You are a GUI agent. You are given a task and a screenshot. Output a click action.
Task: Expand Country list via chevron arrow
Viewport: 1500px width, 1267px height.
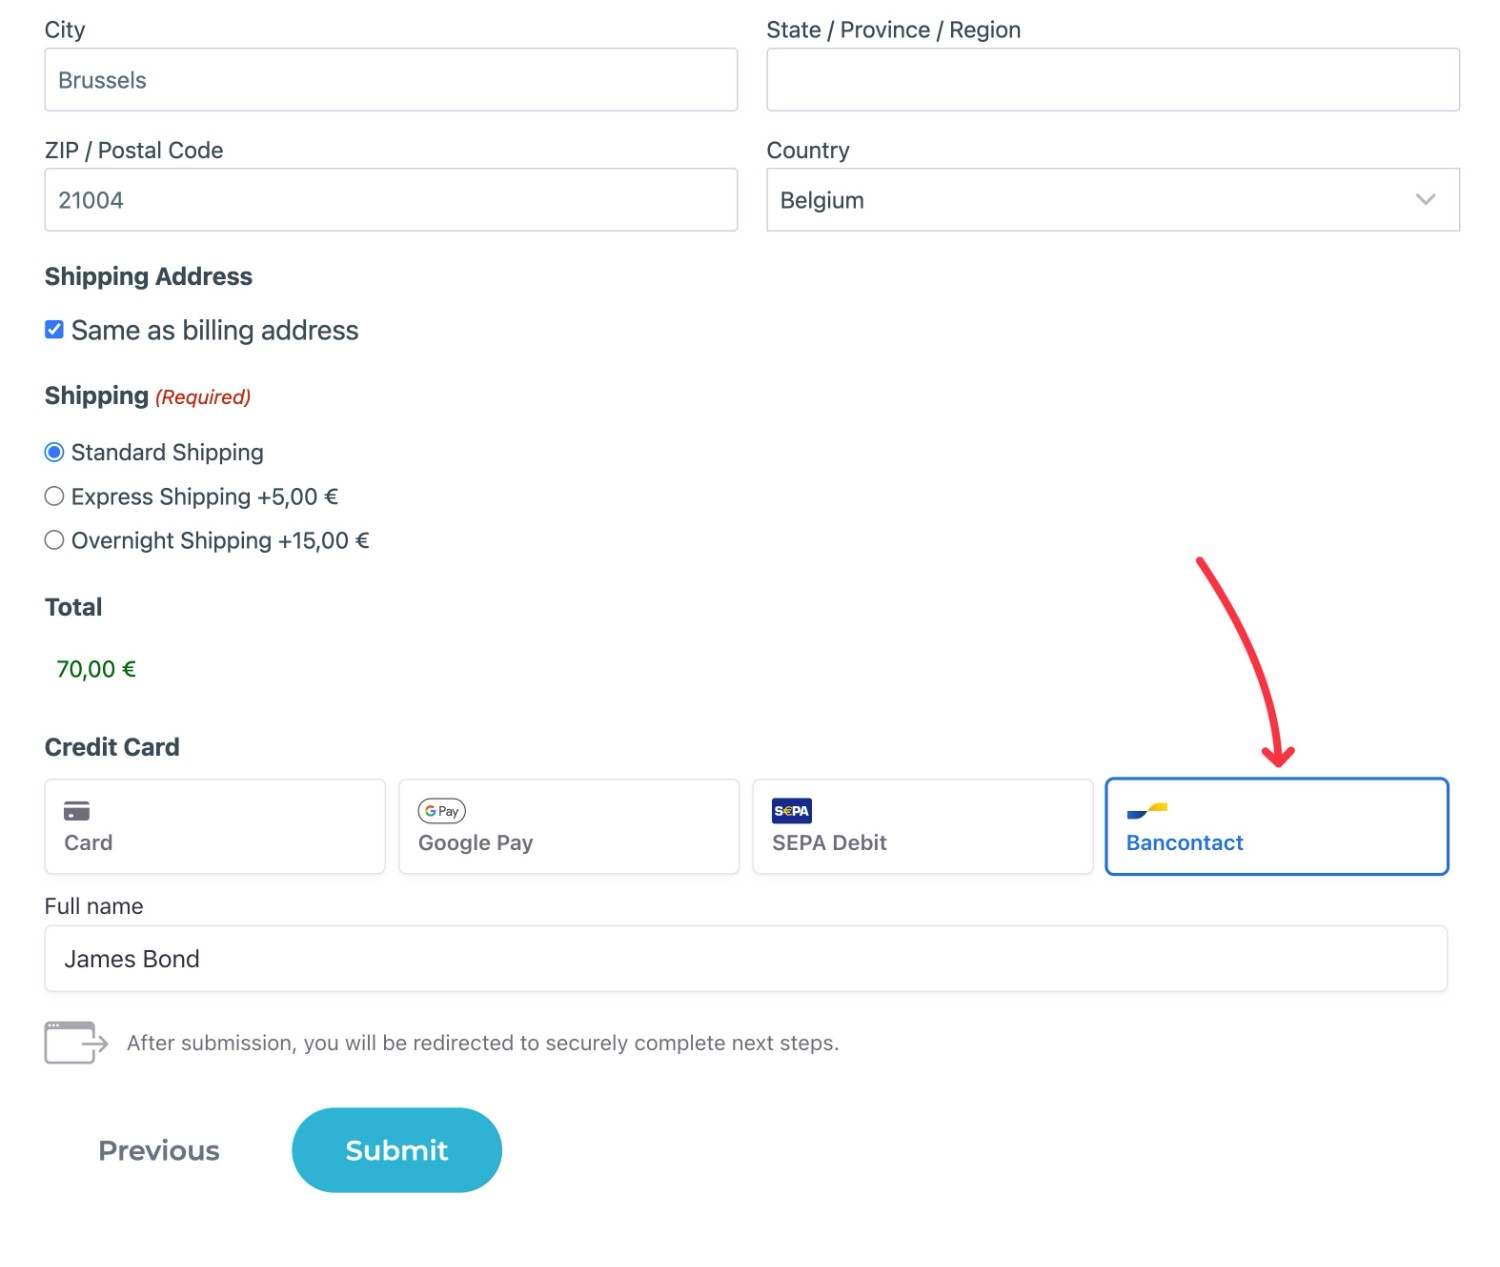coord(1426,200)
